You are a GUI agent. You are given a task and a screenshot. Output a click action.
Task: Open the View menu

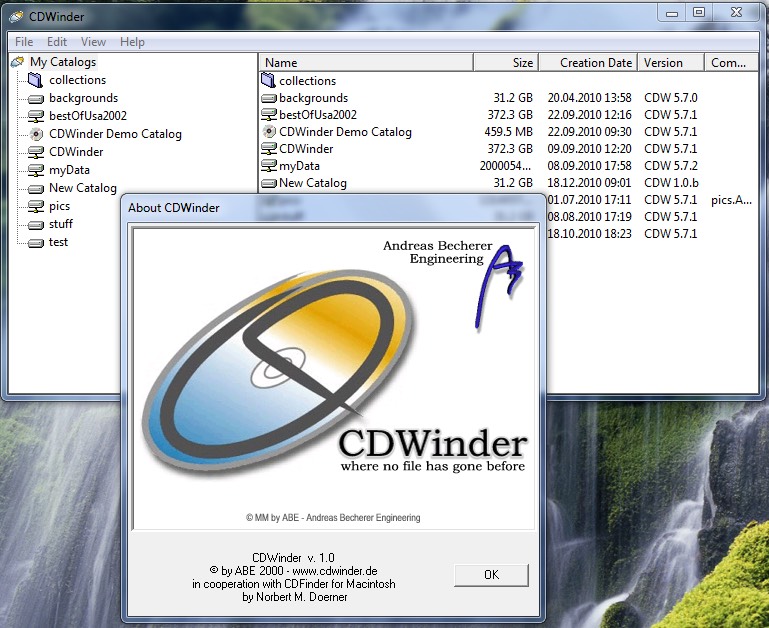coord(93,42)
